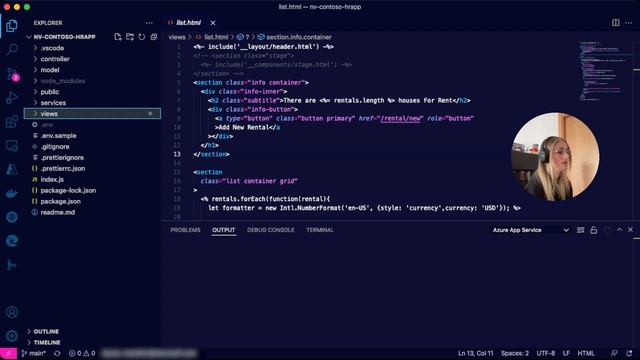
Task: Open Explorer more actions ellipsis
Action: pyautogui.click(x=149, y=23)
